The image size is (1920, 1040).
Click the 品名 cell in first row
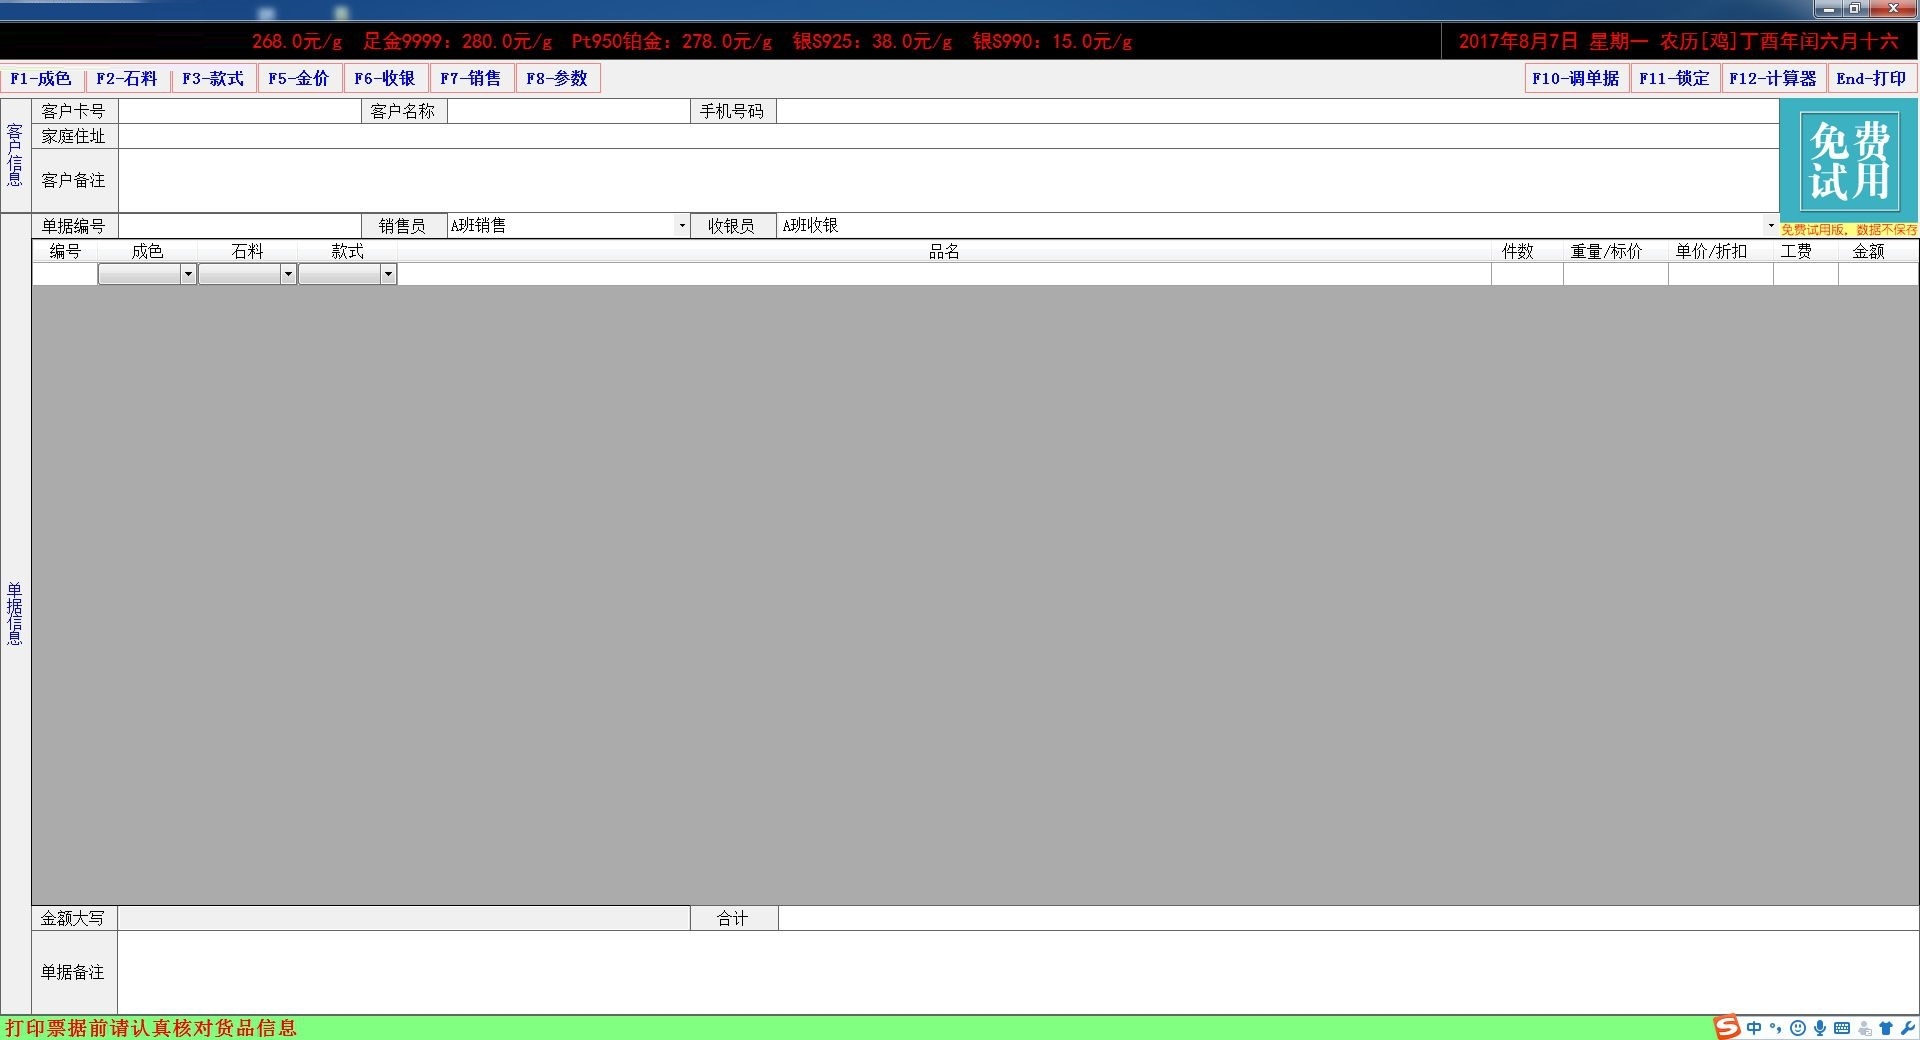tap(944, 274)
